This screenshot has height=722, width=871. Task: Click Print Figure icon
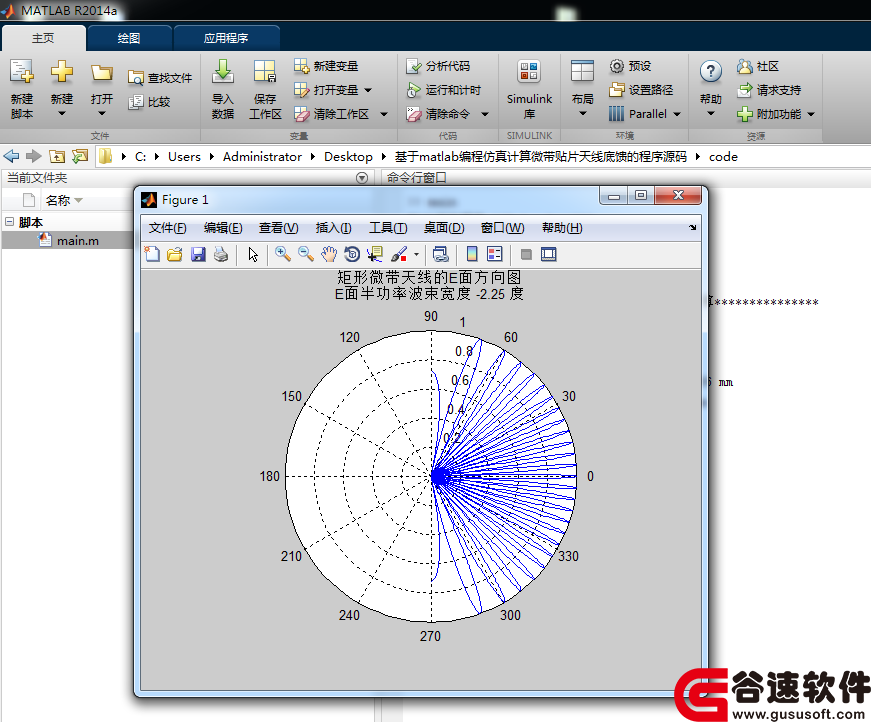pos(221,254)
